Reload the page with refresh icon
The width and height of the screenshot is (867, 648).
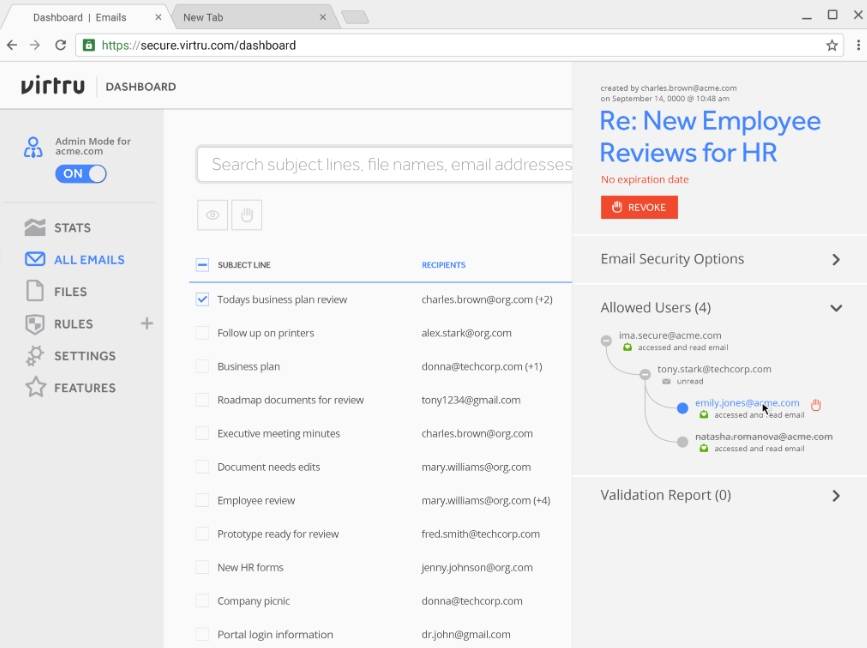click(60, 45)
